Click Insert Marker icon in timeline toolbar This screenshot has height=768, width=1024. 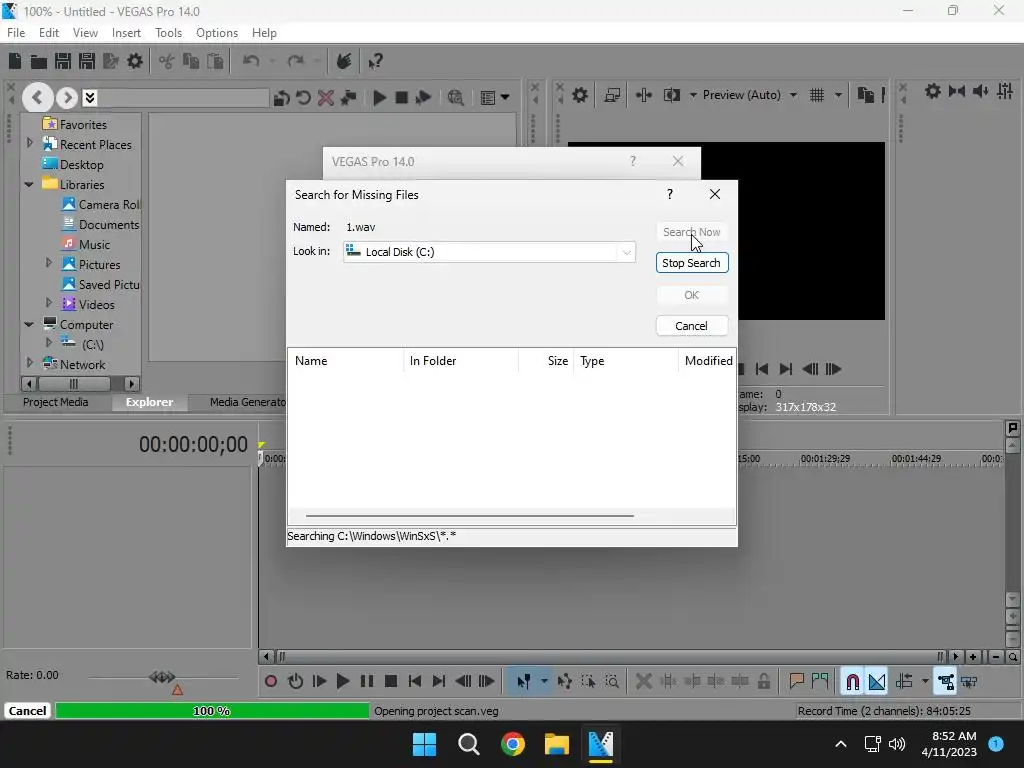(x=796, y=682)
